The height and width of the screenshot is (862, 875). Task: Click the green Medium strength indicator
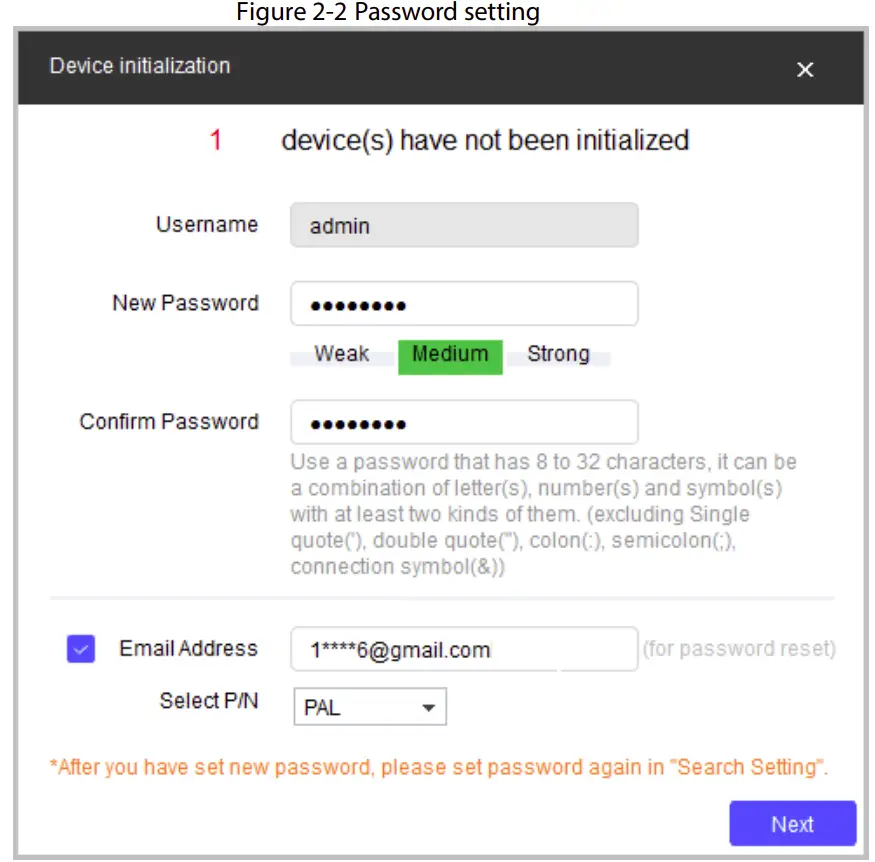coord(450,354)
